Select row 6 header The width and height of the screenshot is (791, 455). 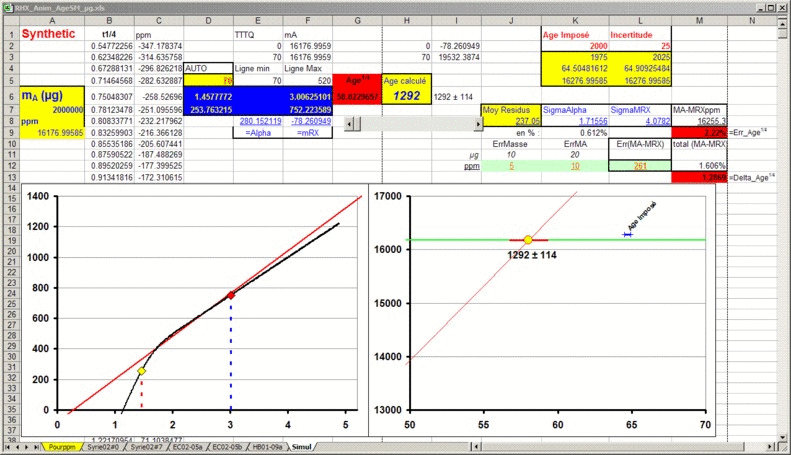click(x=11, y=96)
